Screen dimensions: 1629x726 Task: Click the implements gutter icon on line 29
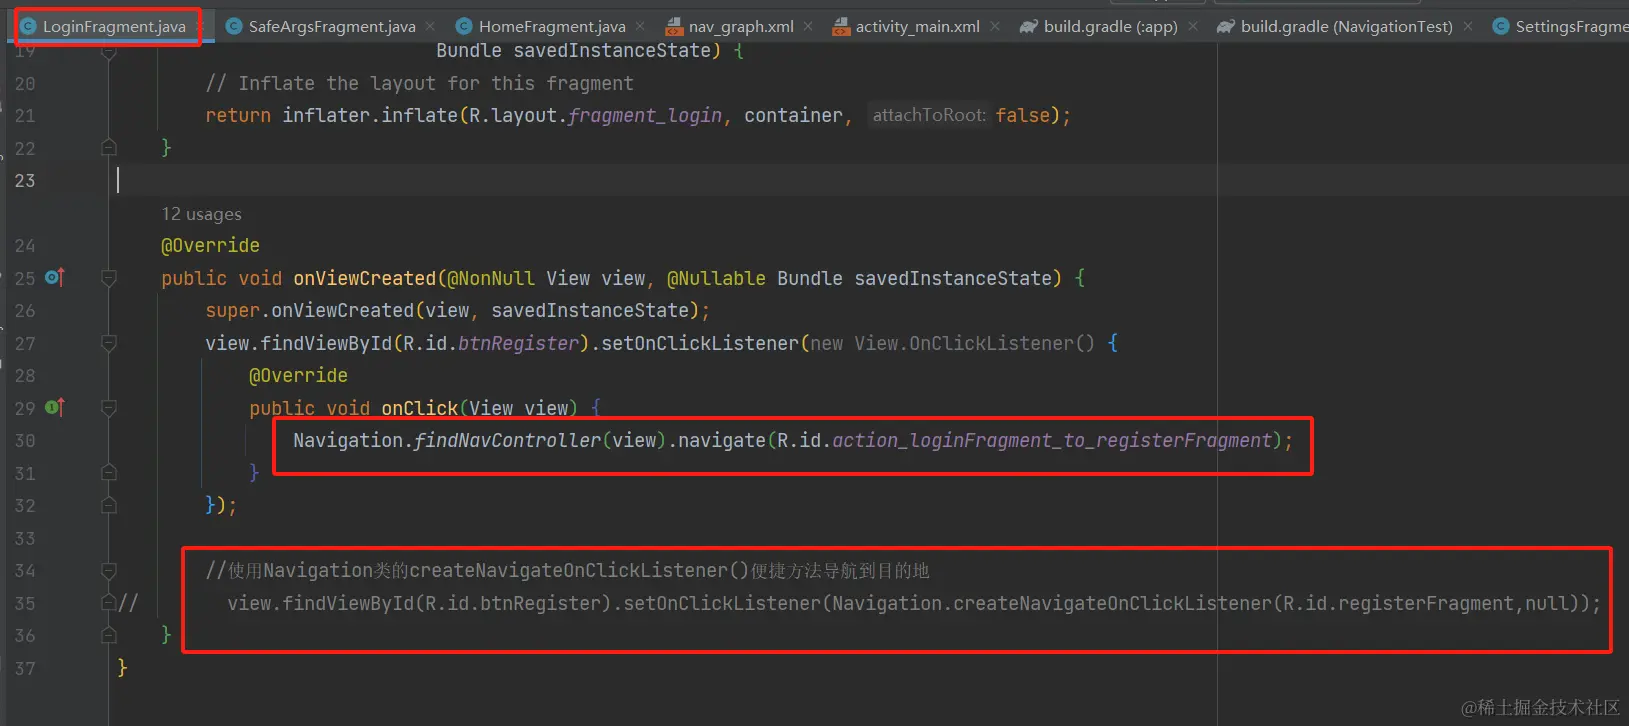(x=55, y=407)
